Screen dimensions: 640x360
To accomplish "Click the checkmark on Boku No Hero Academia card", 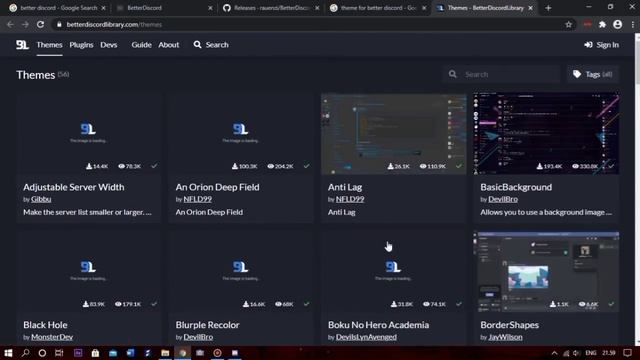I will click(x=459, y=304).
